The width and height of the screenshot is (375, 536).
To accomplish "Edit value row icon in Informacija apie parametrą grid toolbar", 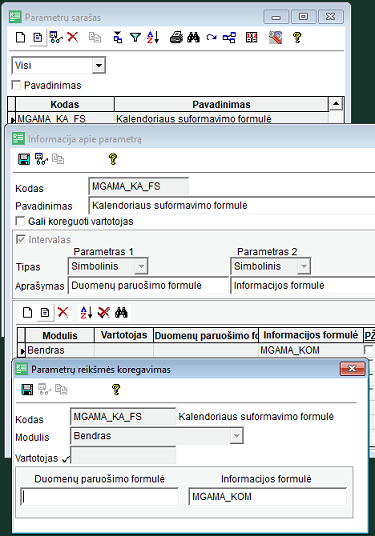I will [45, 312].
